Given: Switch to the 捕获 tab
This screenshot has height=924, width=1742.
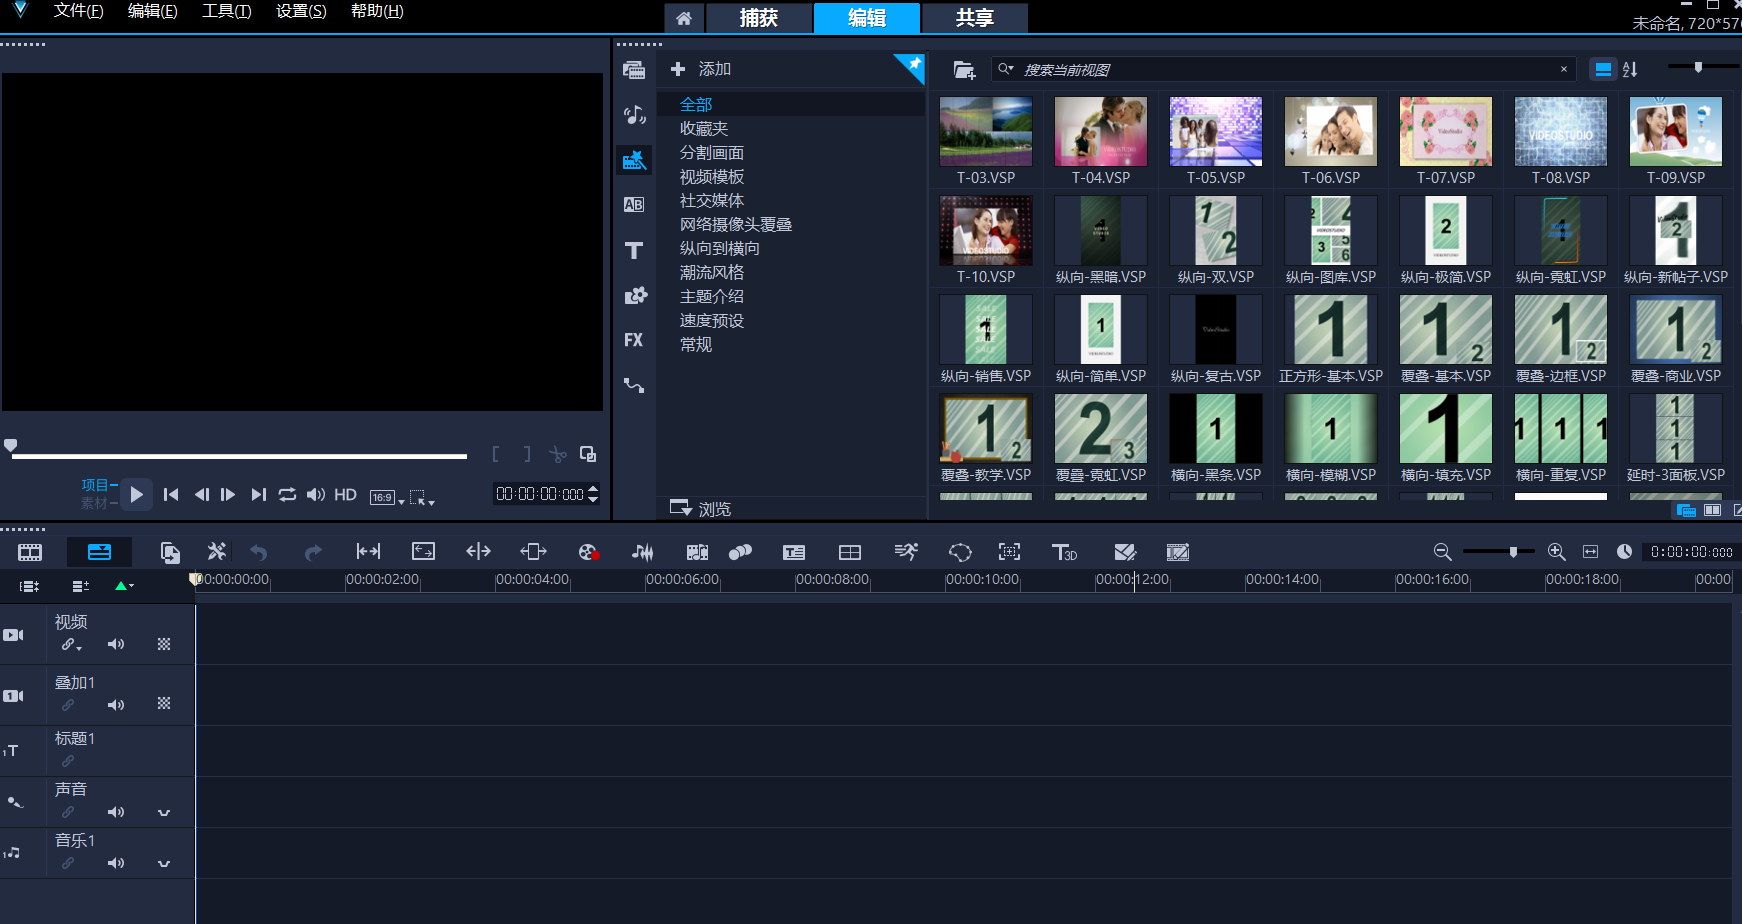Looking at the screenshot, I should click(758, 18).
